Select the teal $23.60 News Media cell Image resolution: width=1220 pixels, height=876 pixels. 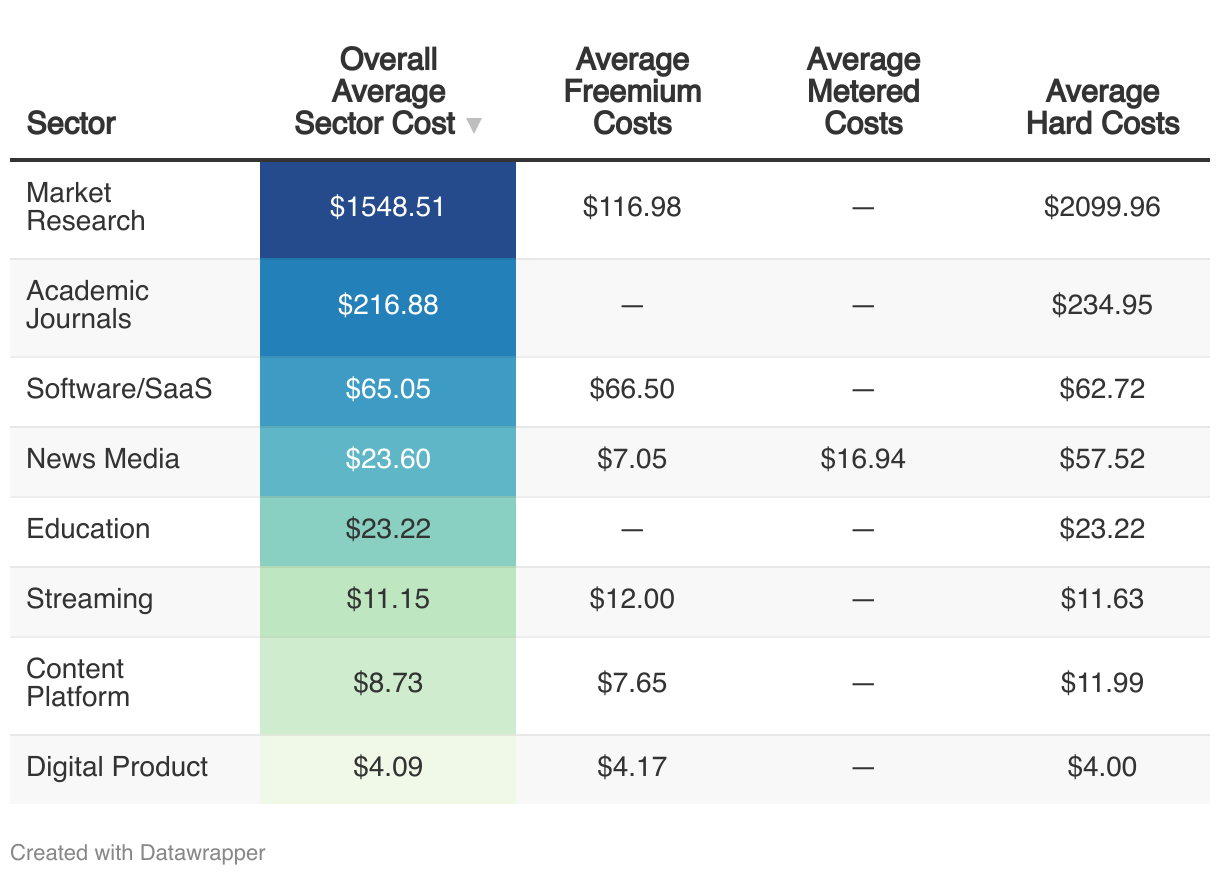[x=388, y=459]
